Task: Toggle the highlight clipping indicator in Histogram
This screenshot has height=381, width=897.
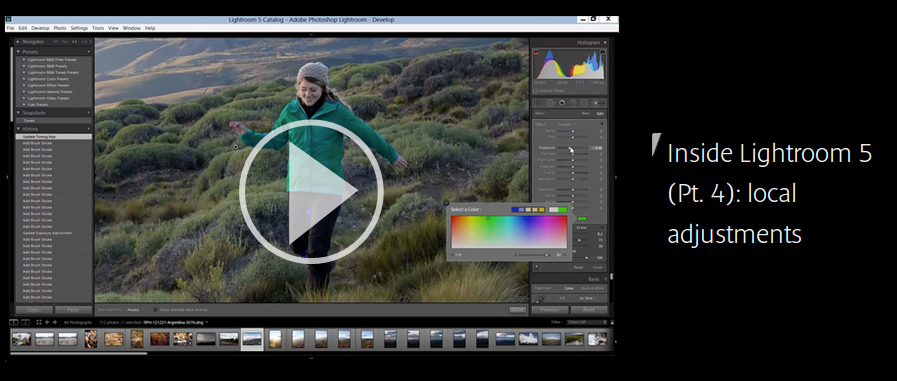Action: [602, 52]
